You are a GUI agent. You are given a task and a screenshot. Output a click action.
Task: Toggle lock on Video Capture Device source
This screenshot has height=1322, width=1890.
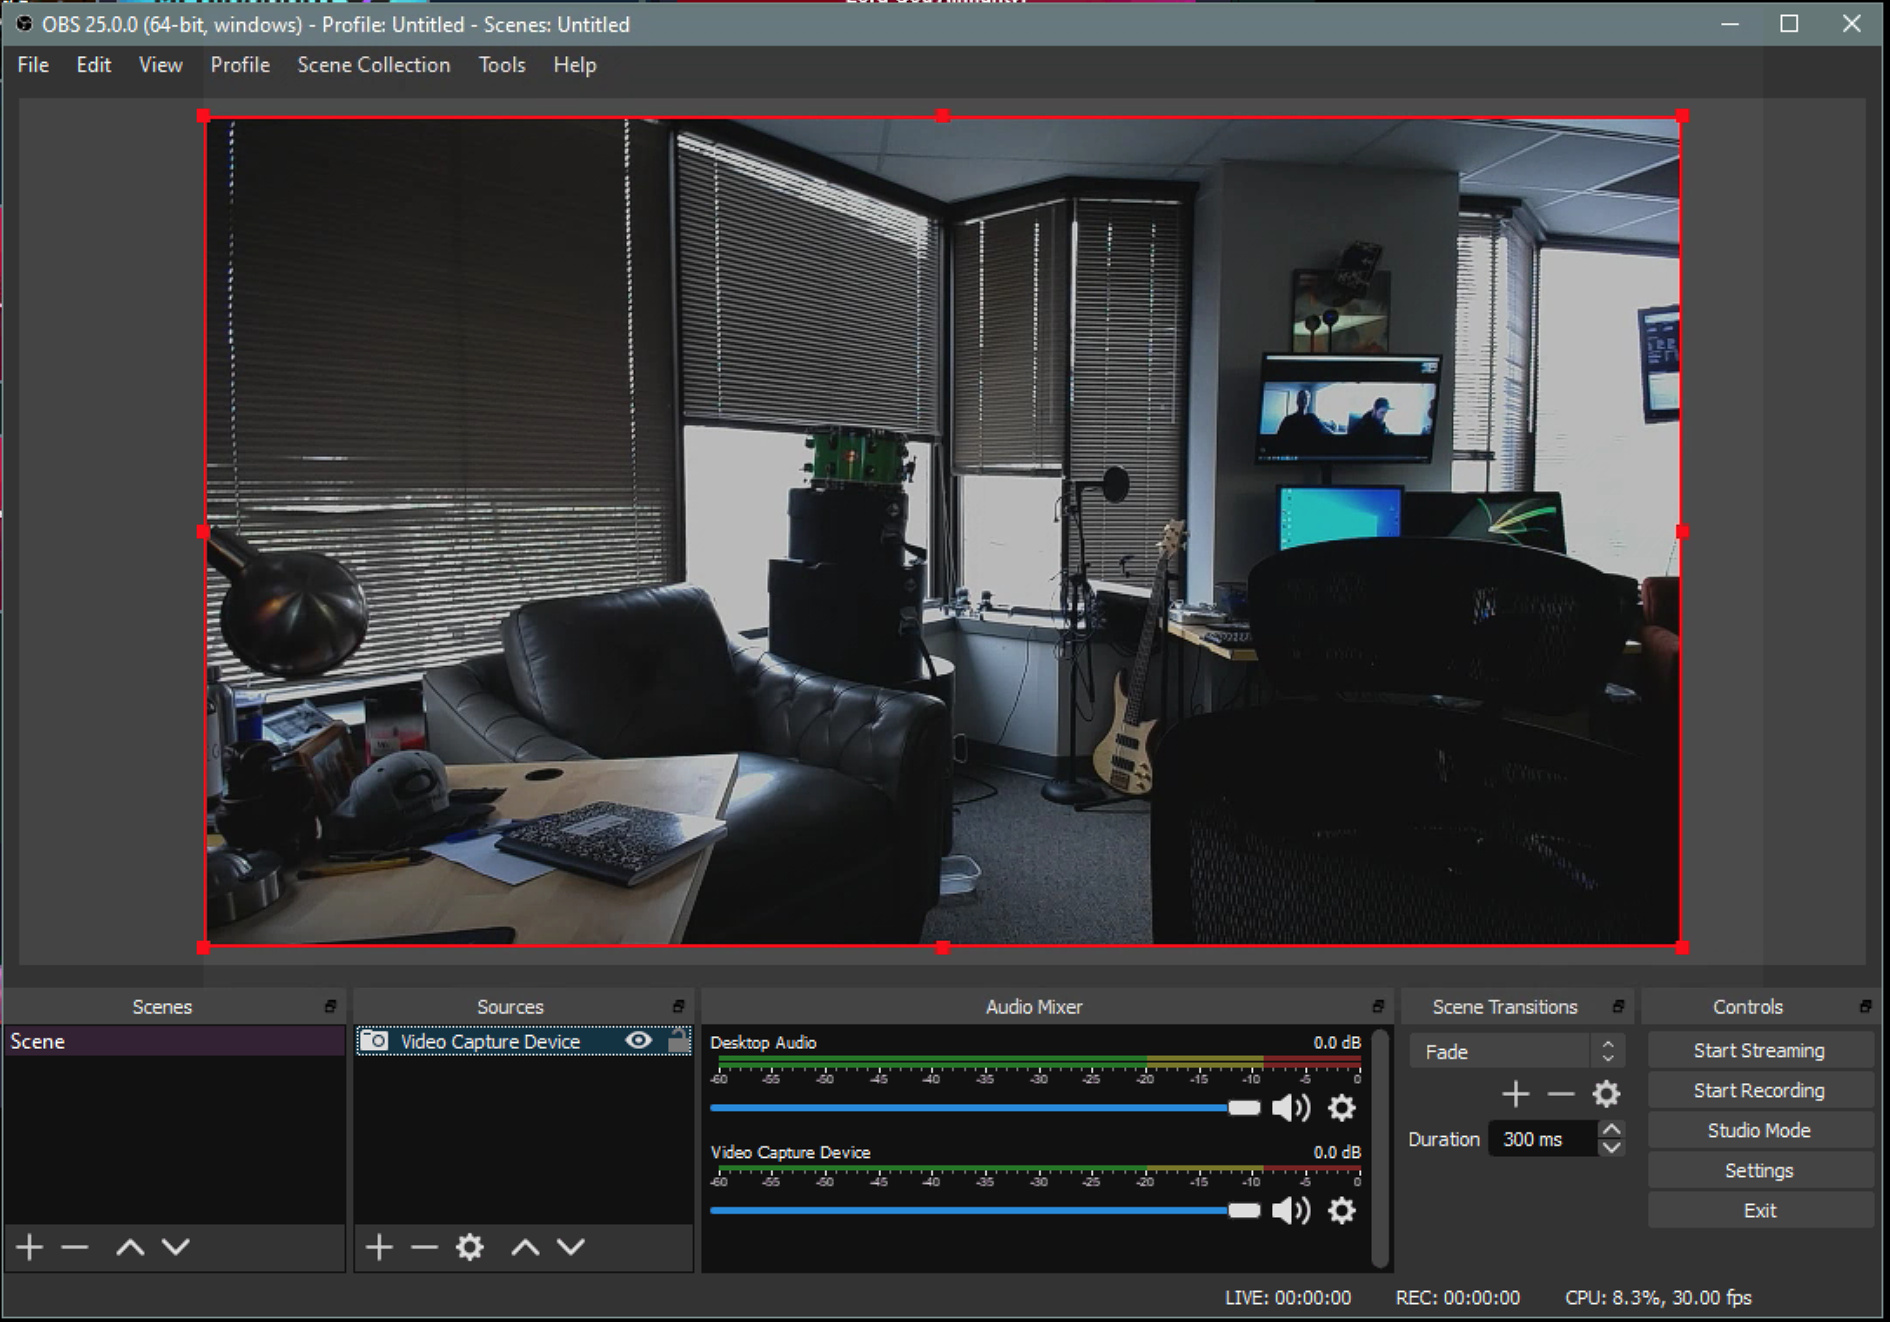678,1041
